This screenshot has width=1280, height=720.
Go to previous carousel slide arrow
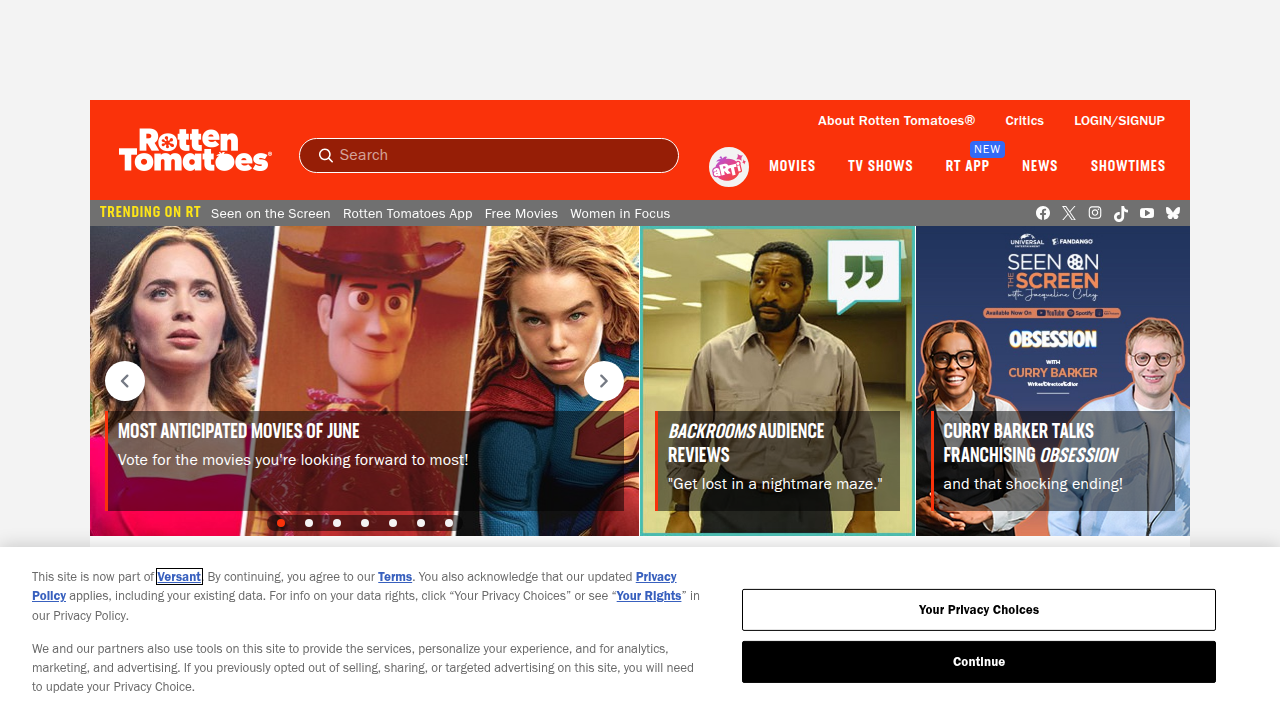[x=125, y=381]
